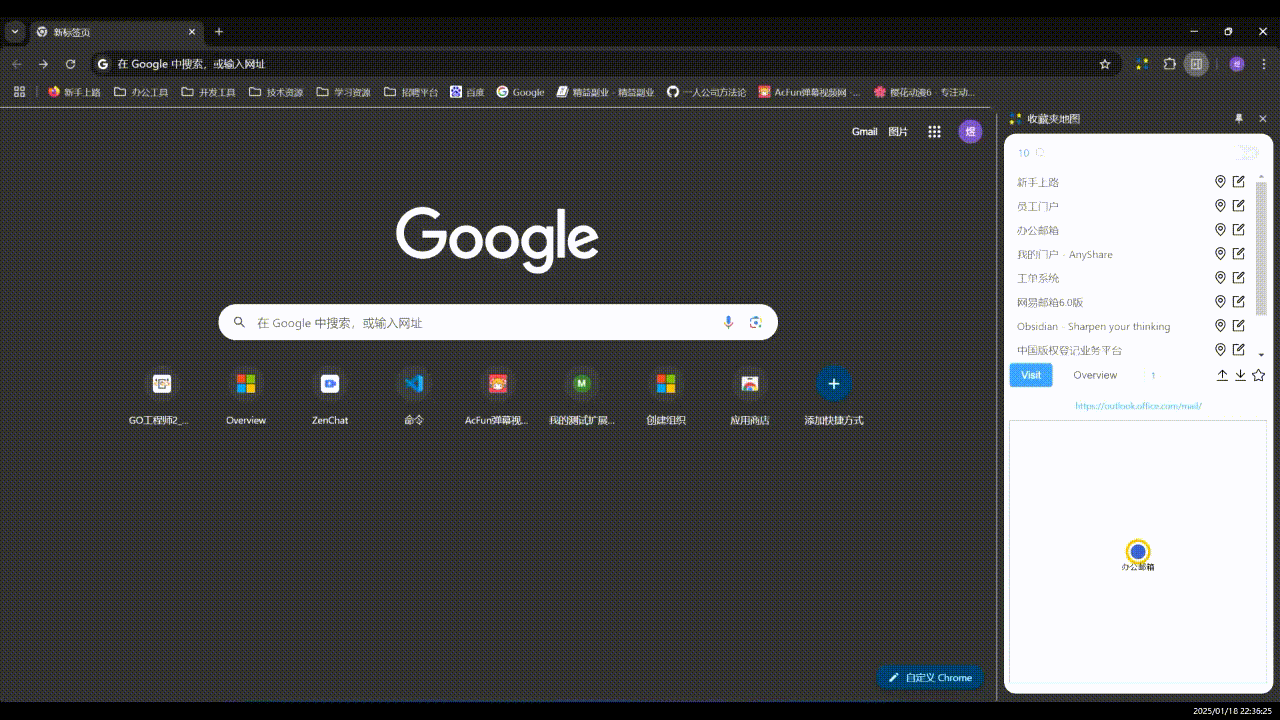This screenshot has height=720, width=1280.
Task: Open the outlook.office.com/mail link
Action: [1138, 406]
